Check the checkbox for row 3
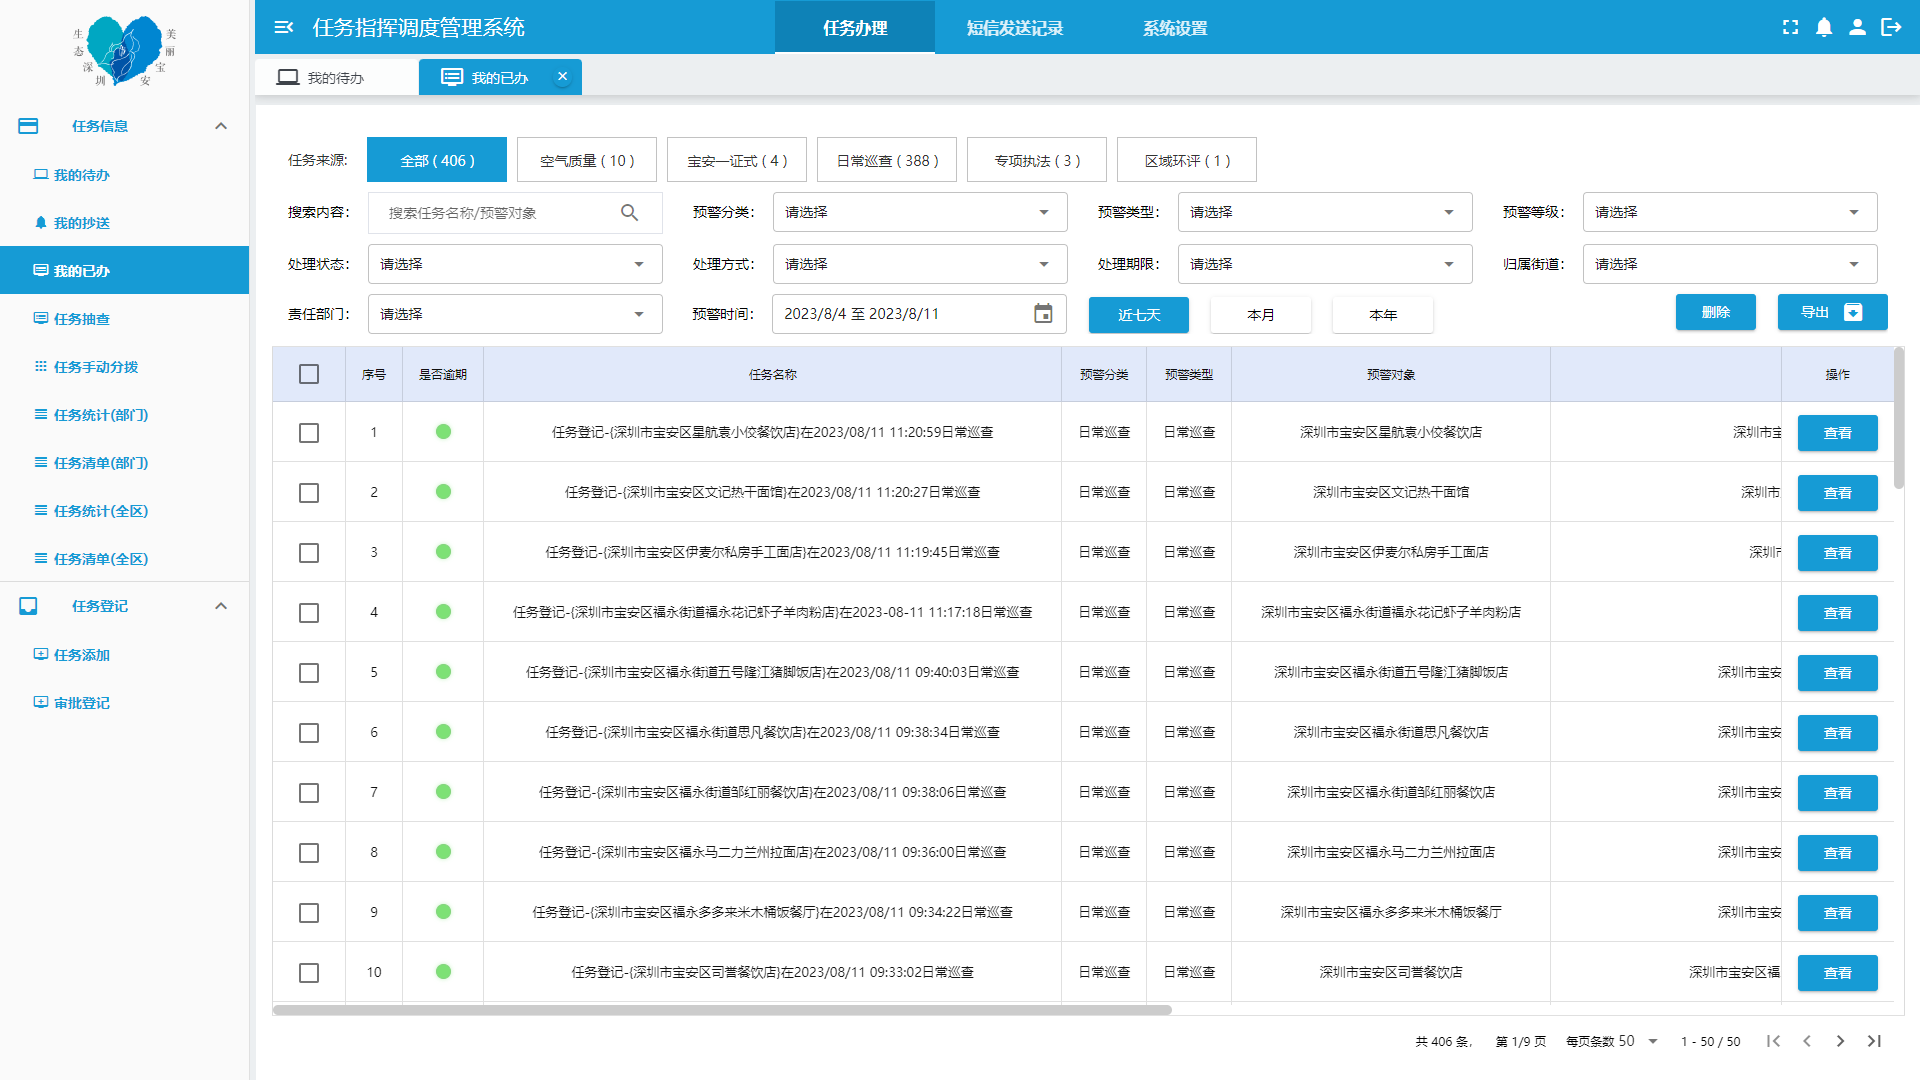Viewport: 1920px width, 1080px height. coord(309,553)
